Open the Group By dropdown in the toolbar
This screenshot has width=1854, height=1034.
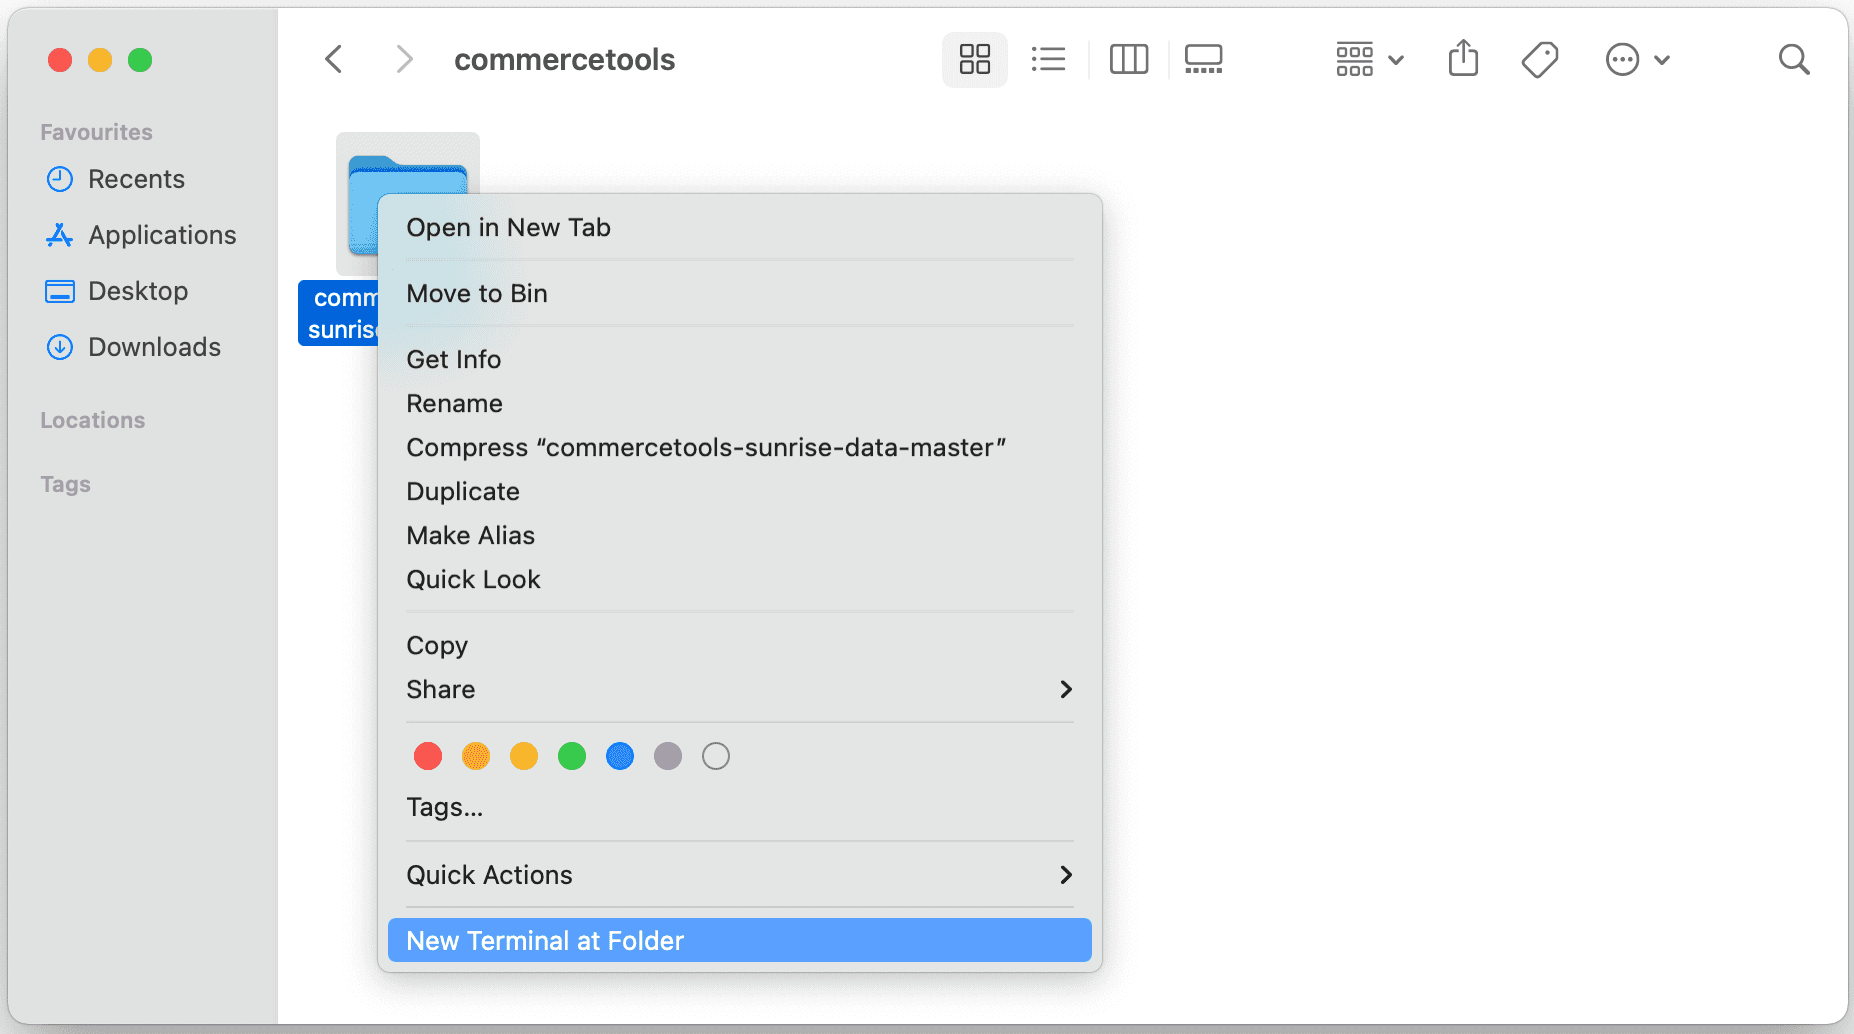click(1369, 60)
